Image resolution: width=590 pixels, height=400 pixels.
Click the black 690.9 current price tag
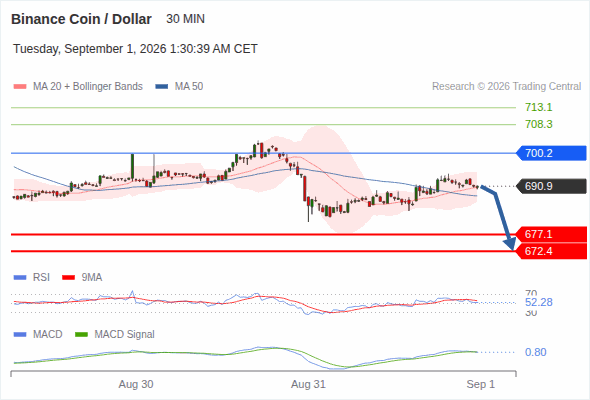click(x=552, y=186)
